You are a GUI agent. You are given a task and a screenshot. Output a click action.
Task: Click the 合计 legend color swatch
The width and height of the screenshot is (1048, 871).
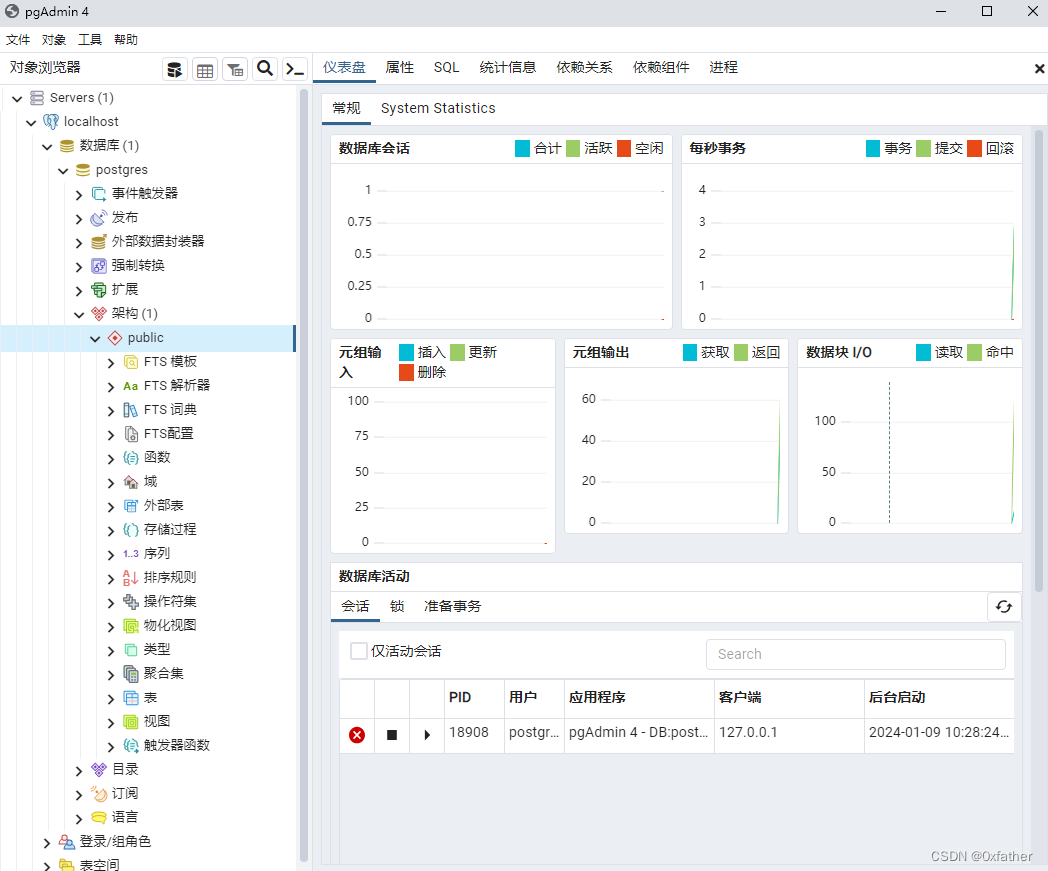point(522,147)
